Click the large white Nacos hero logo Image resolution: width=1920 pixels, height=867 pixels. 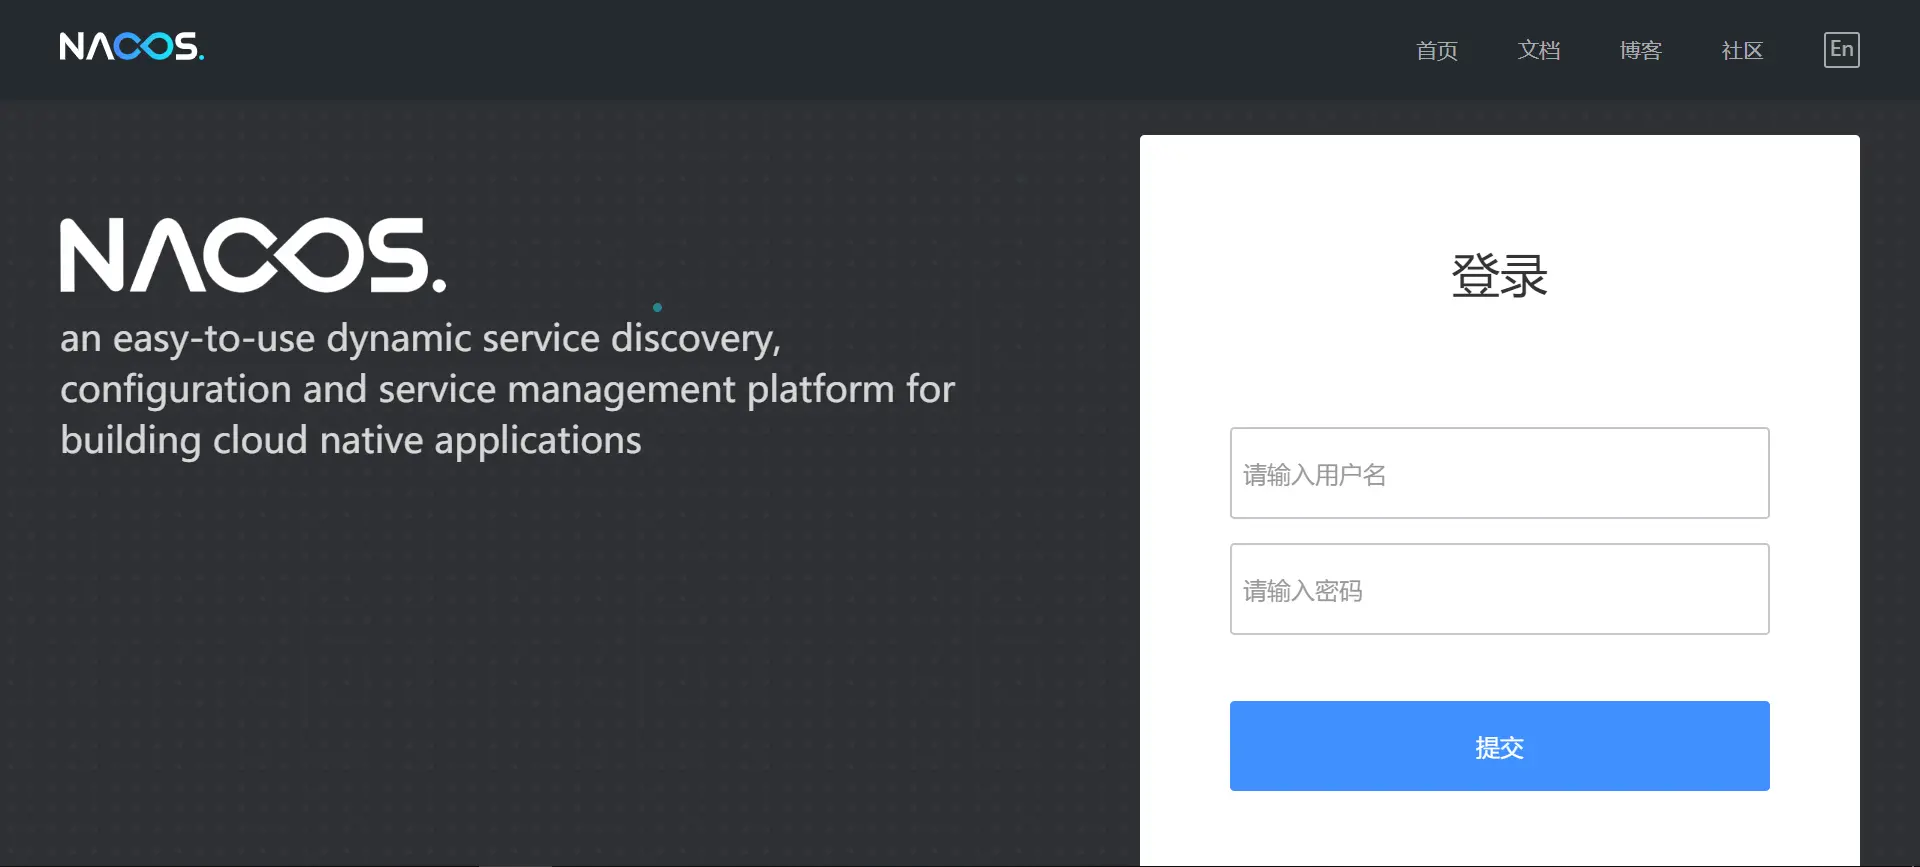252,256
